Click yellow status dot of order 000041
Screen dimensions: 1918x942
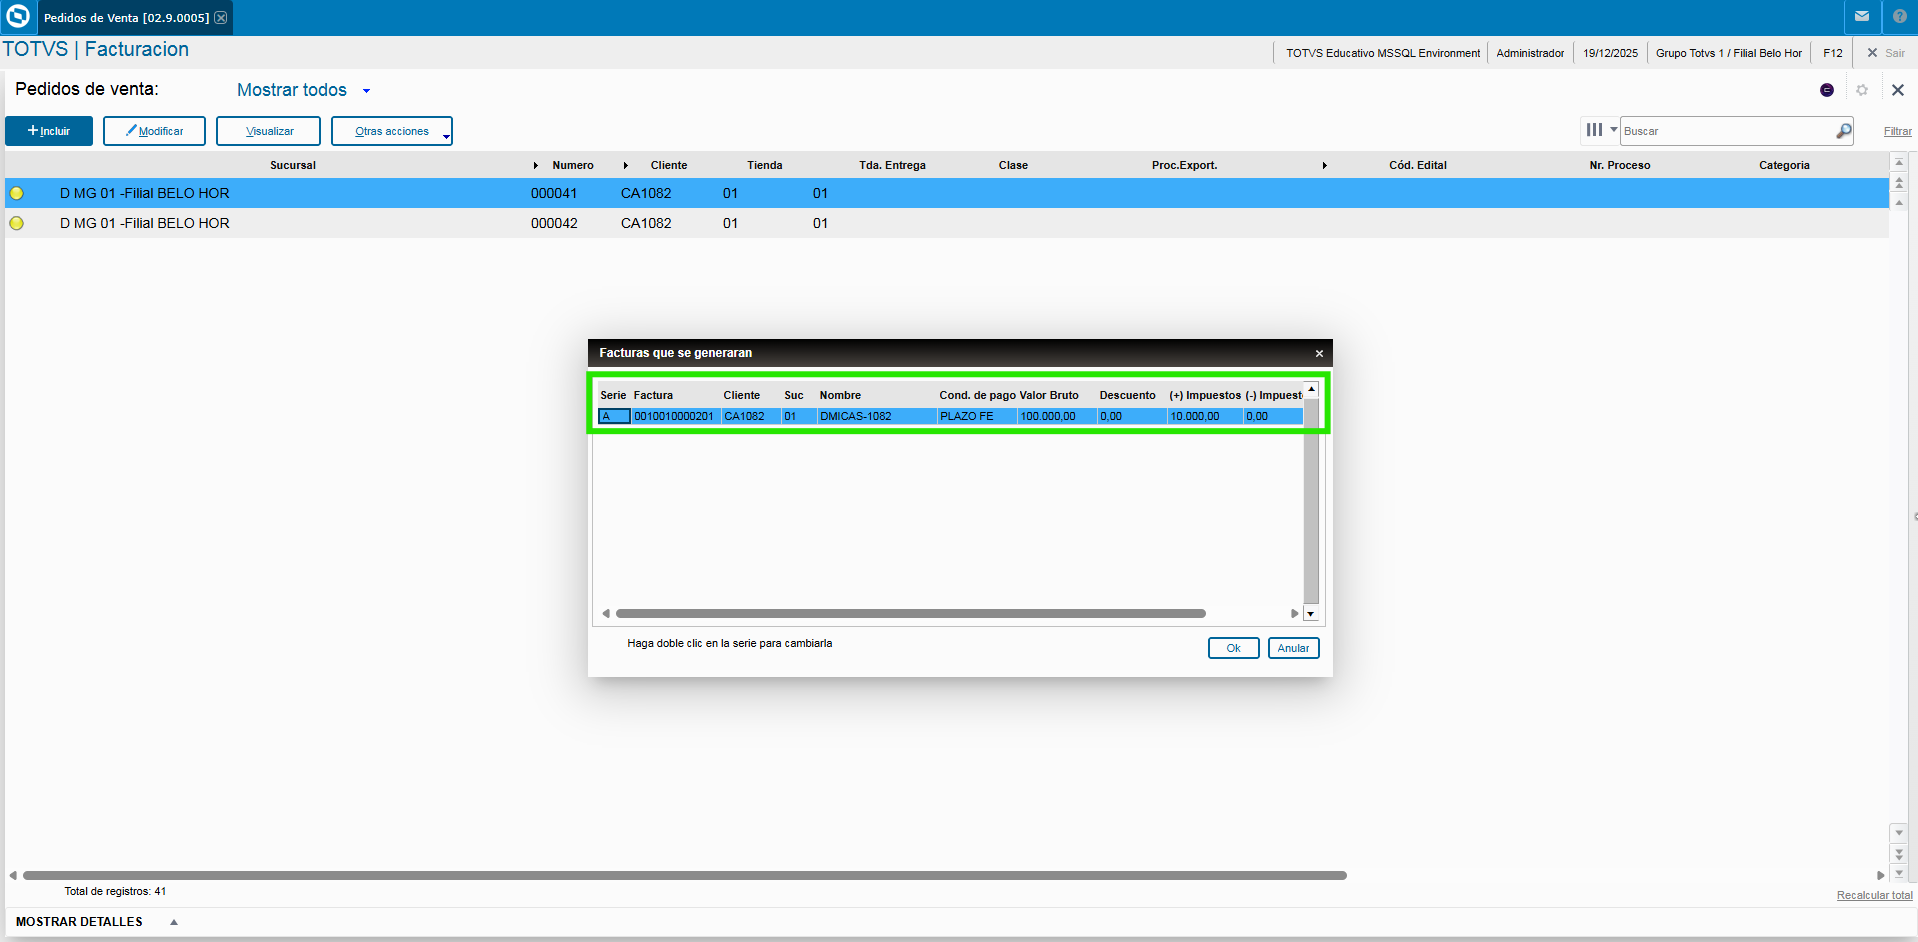(17, 193)
